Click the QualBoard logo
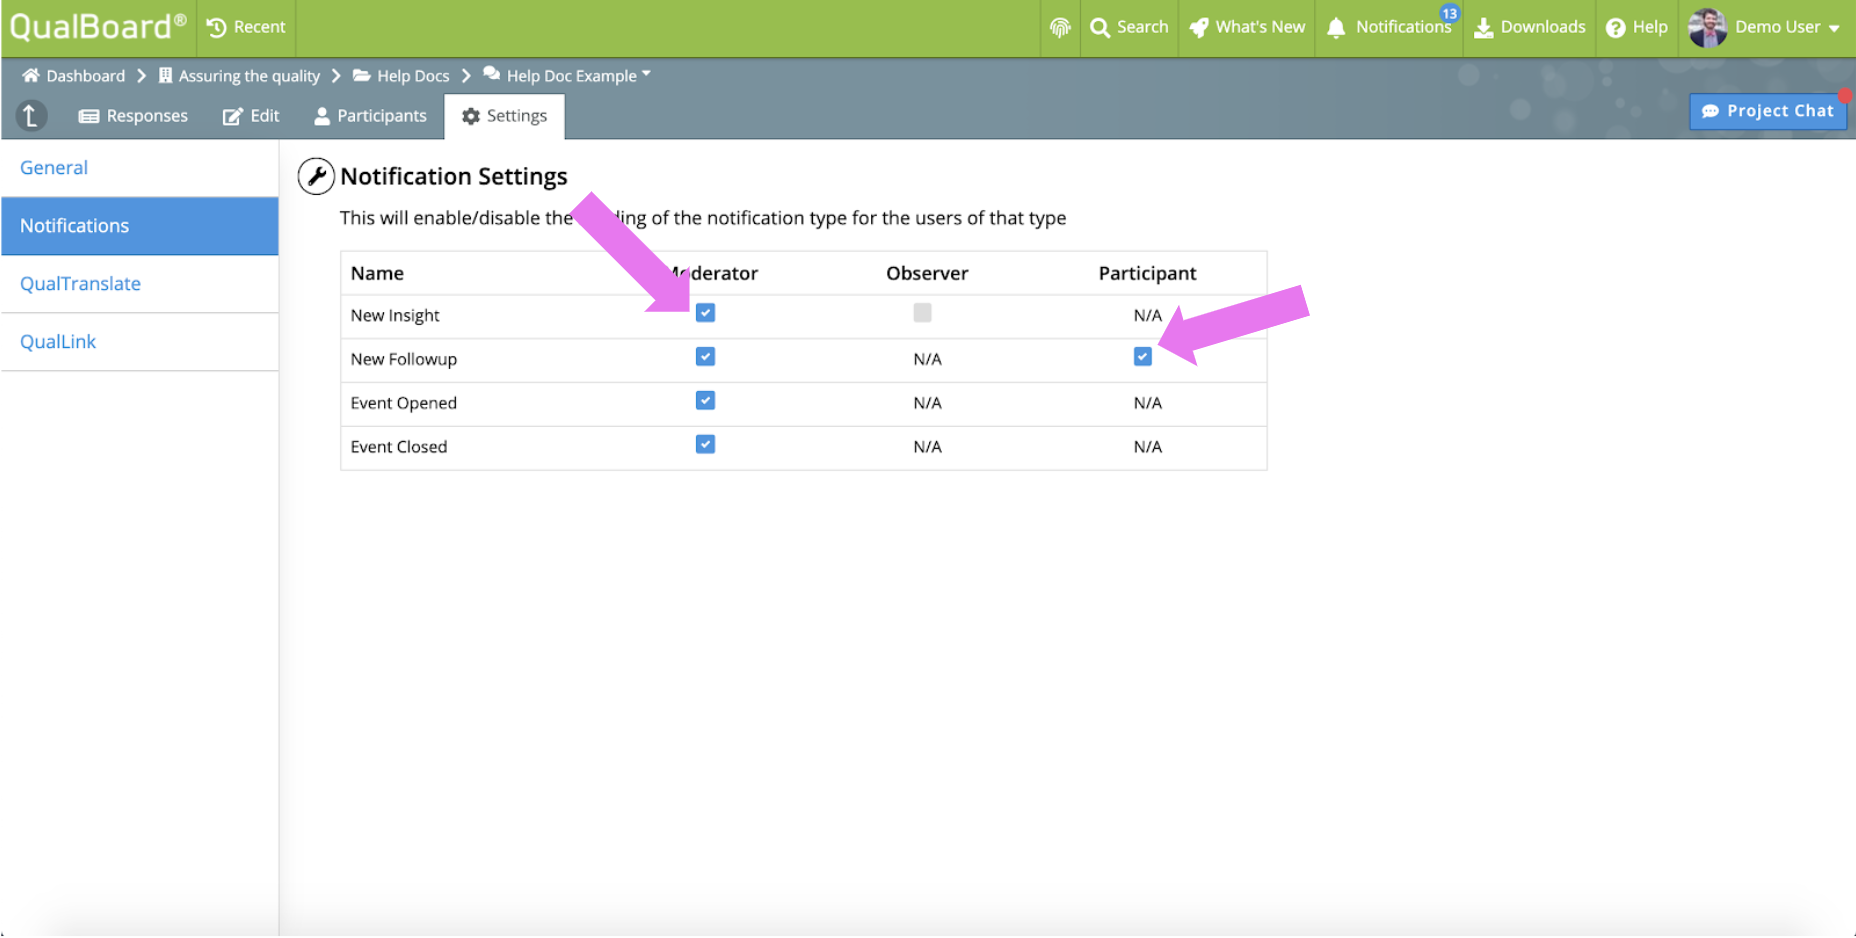 (97, 26)
